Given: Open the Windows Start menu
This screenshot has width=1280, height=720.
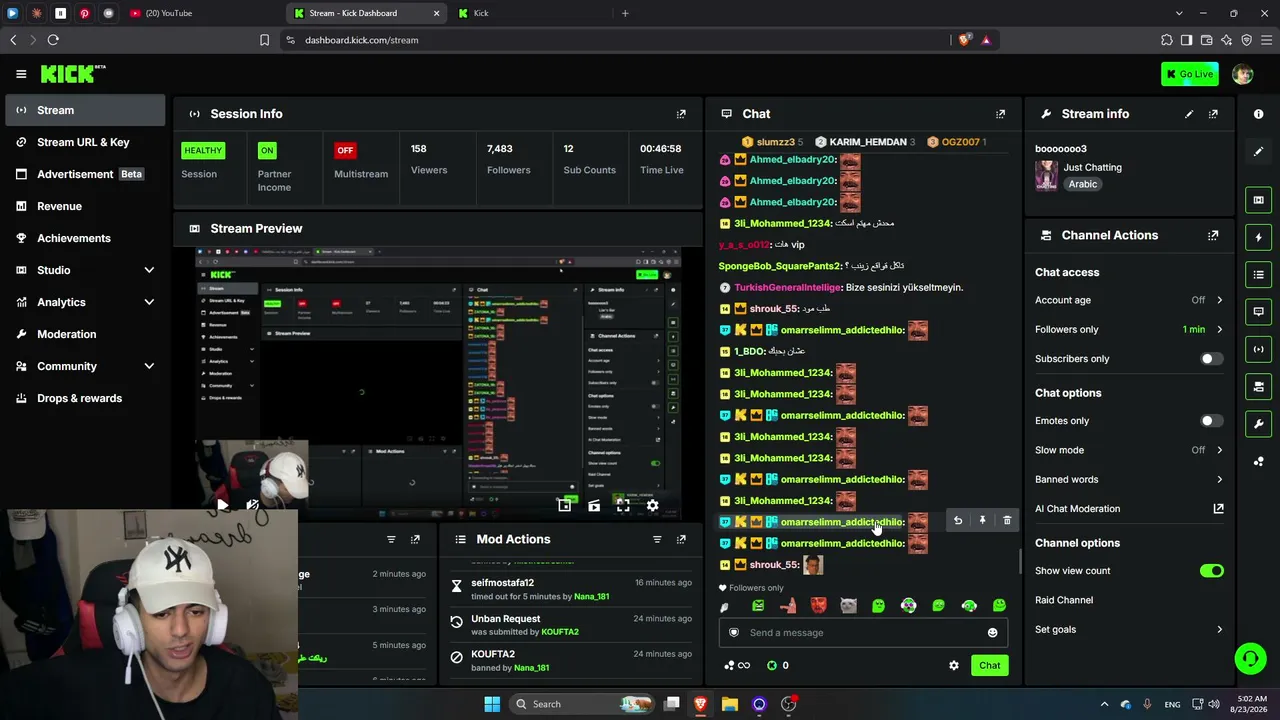Looking at the screenshot, I should (492, 704).
